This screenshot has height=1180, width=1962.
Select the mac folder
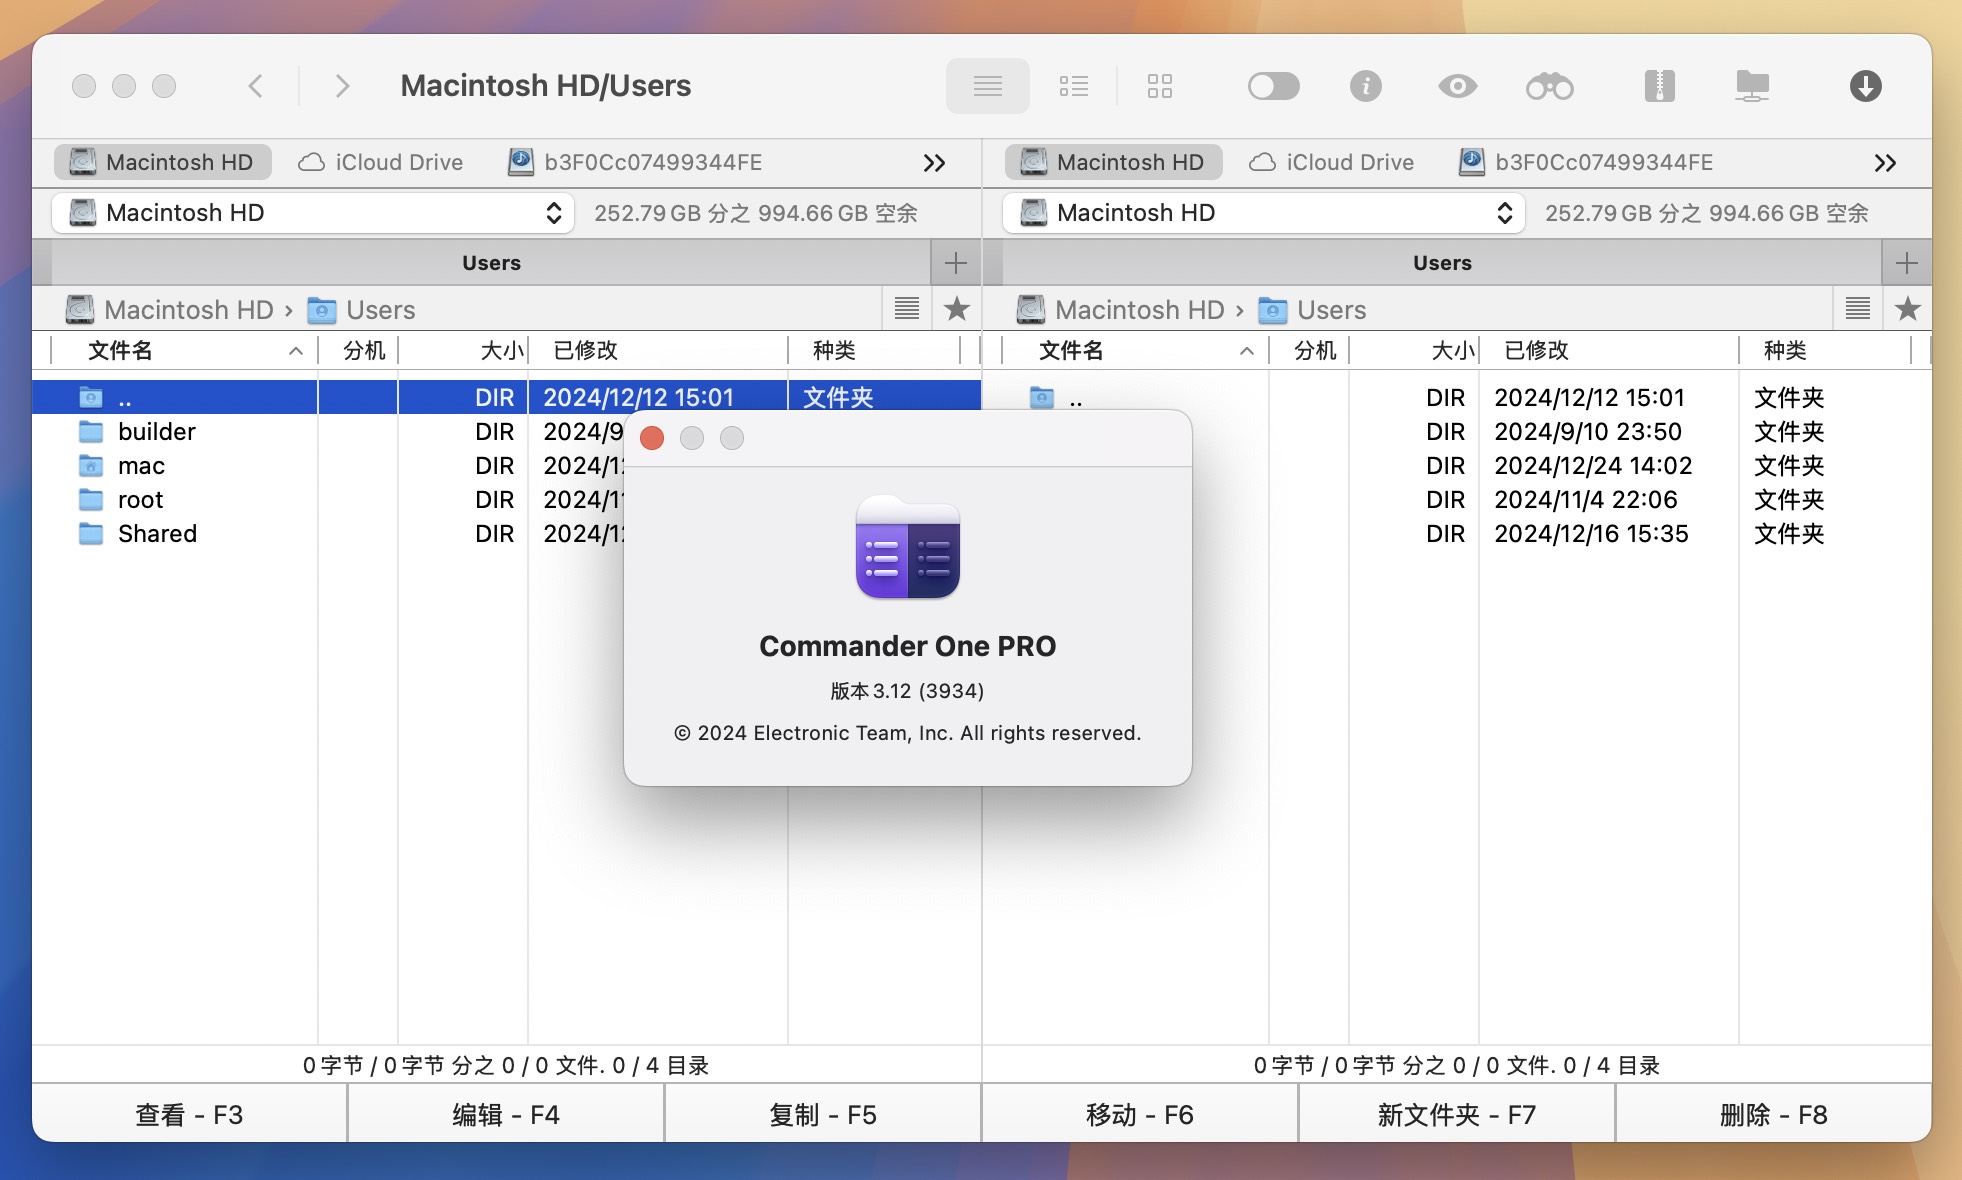(x=141, y=465)
